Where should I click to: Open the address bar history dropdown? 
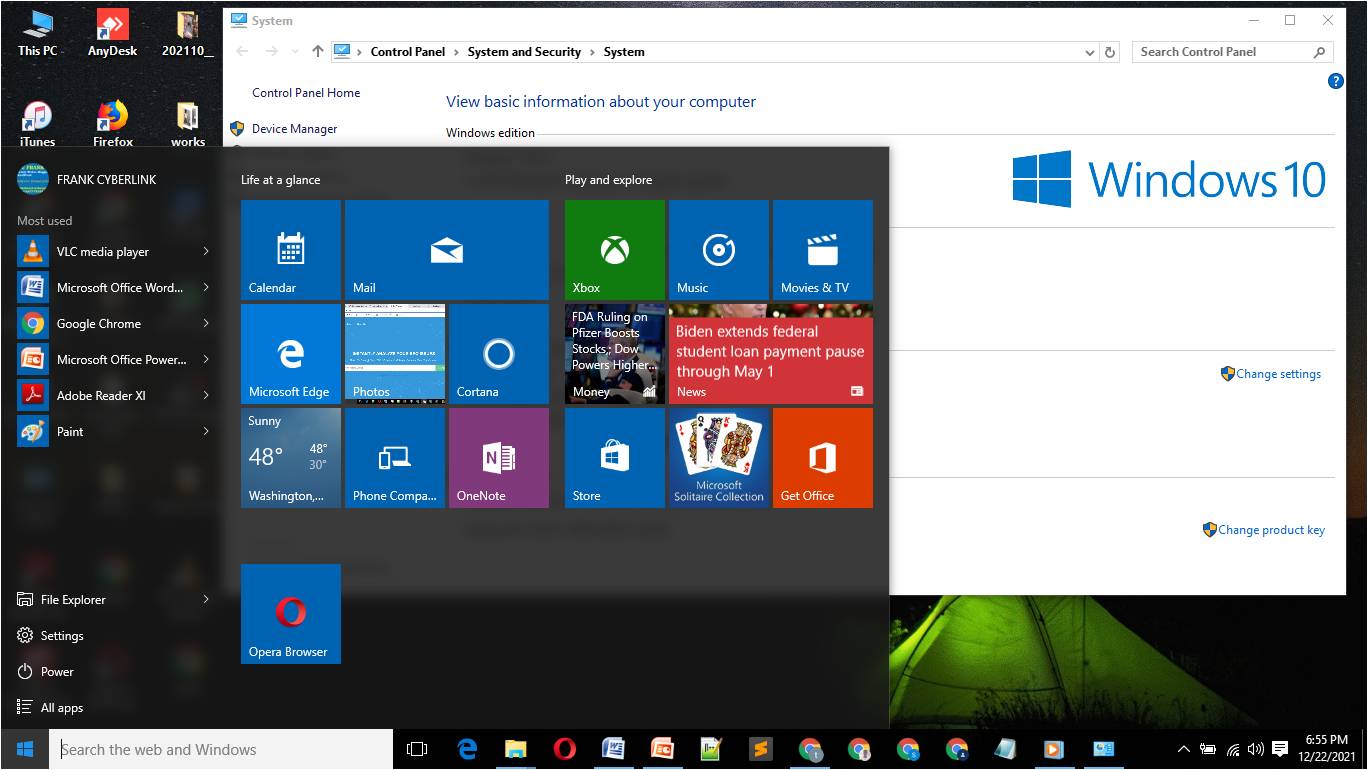(x=1089, y=52)
